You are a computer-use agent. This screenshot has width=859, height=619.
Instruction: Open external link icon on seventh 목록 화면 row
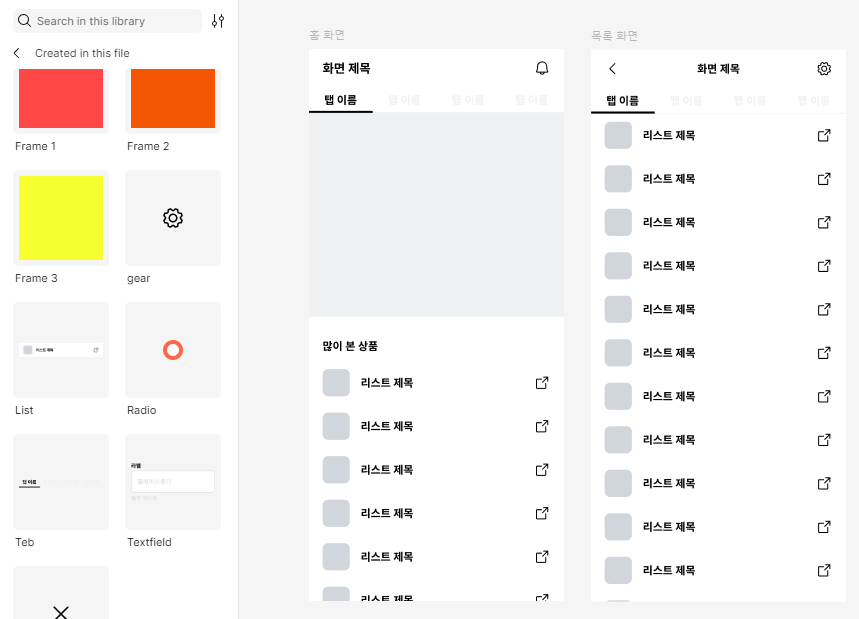(824, 397)
